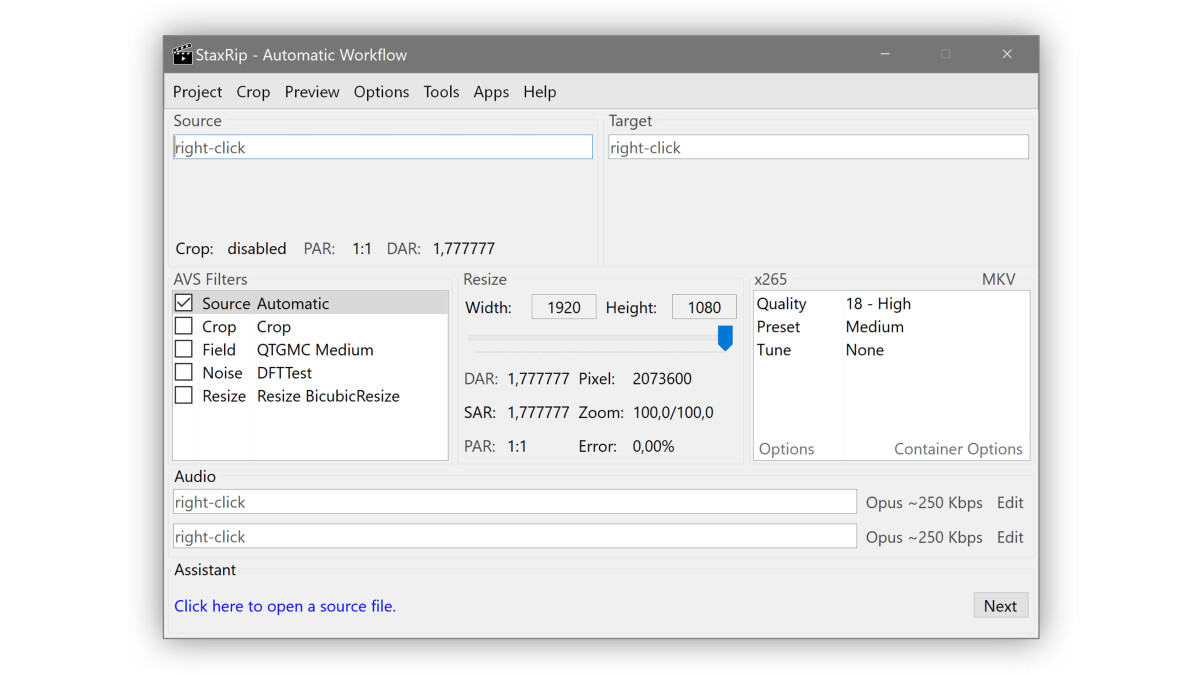Click the StaxRip clapperboard title bar icon
The width and height of the screenshot is (1200, 675).
(182, 54)
